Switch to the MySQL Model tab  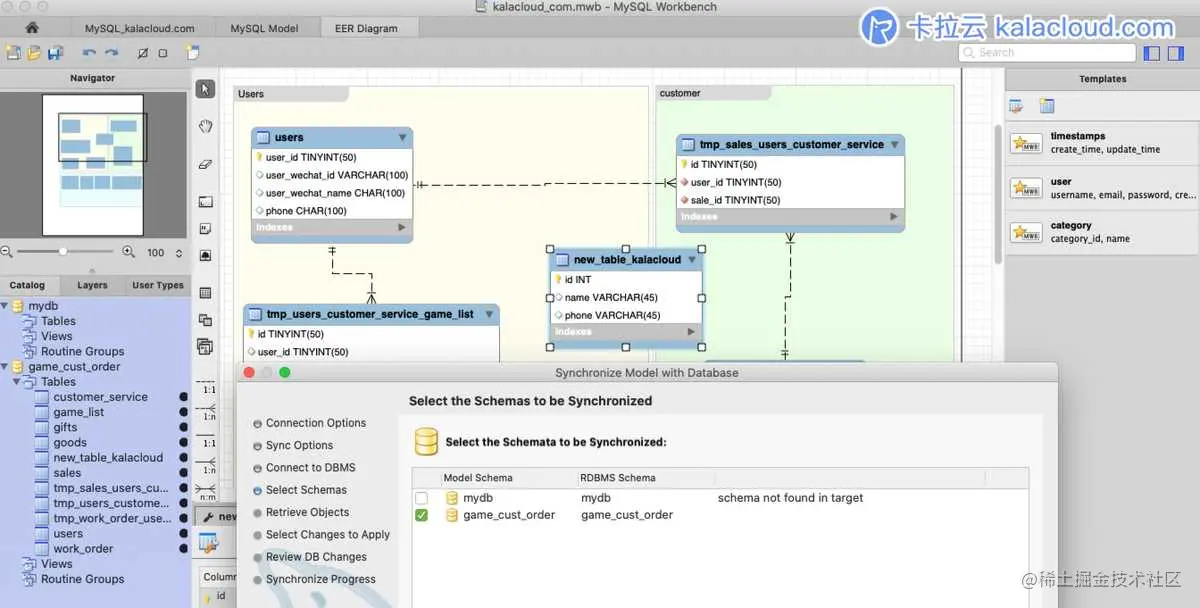pyautogui.click(x=264, y=28)
